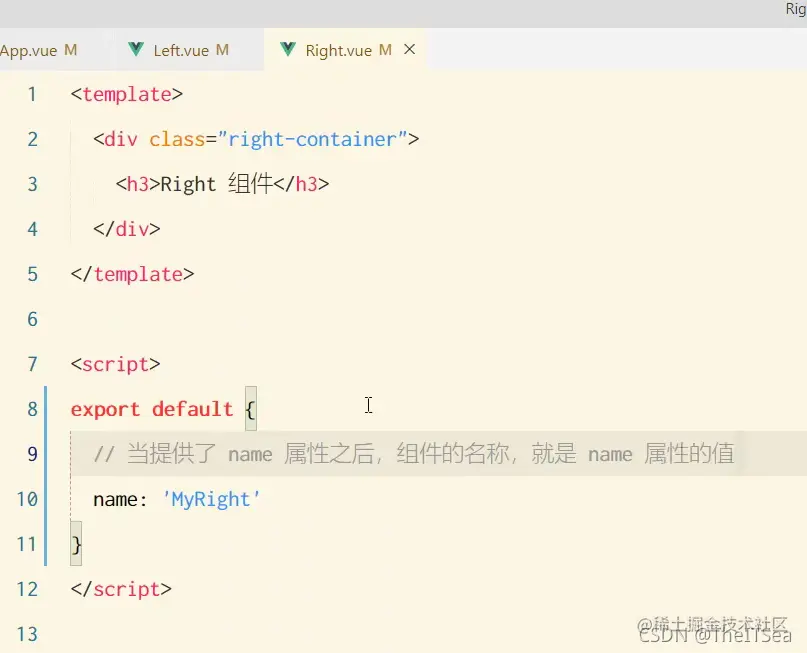
Task: Close the Right.vue tab
Action: coord(410,49)
